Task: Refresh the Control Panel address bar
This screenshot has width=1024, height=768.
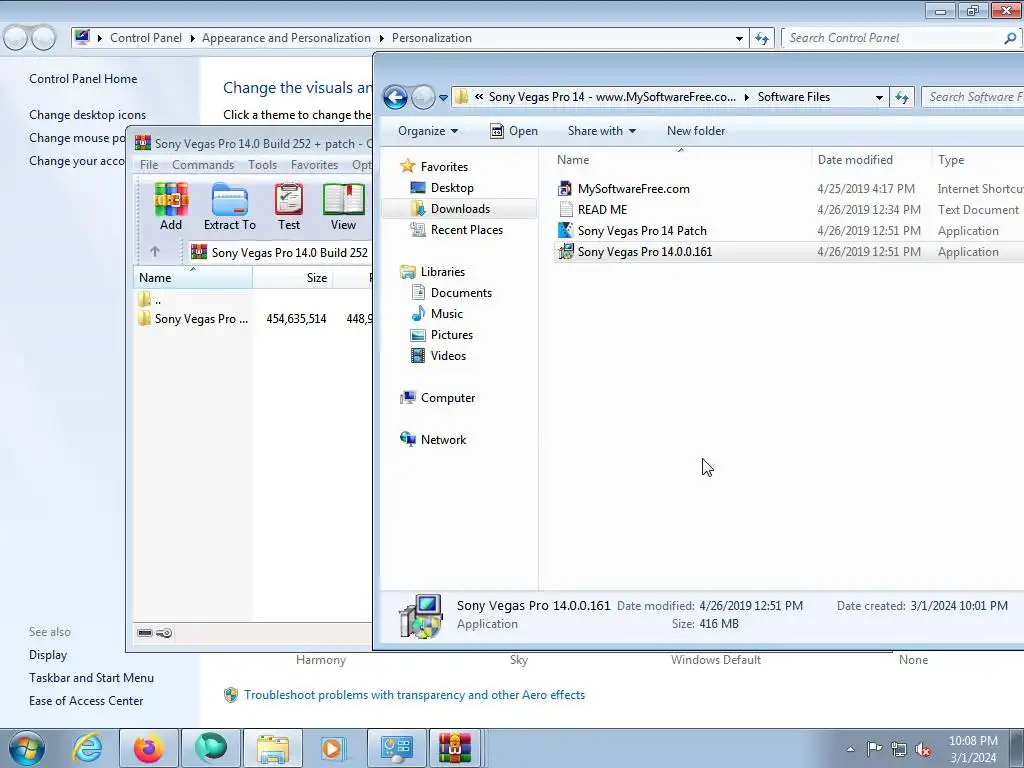Action: (761, 38)
